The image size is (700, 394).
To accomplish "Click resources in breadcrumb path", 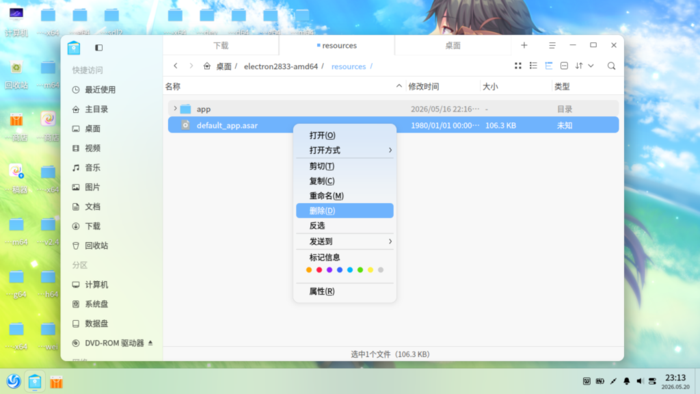I will point(349,66).
